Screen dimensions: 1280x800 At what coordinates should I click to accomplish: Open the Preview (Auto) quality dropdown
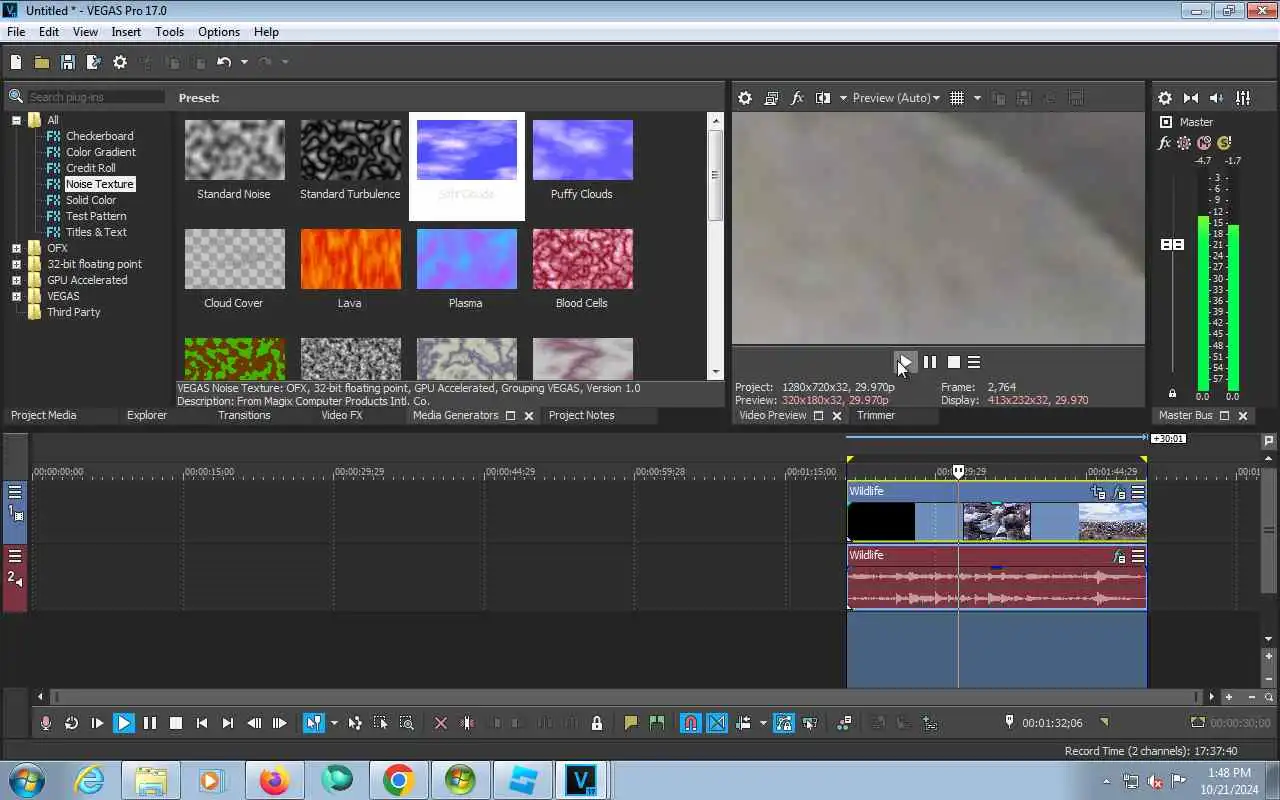click(896, 98)
